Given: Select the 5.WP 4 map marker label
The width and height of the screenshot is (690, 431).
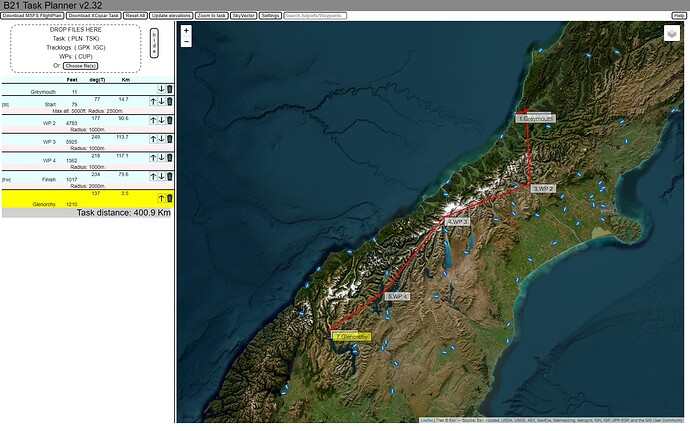Looking at the screenshot, I should pos(398,297).
